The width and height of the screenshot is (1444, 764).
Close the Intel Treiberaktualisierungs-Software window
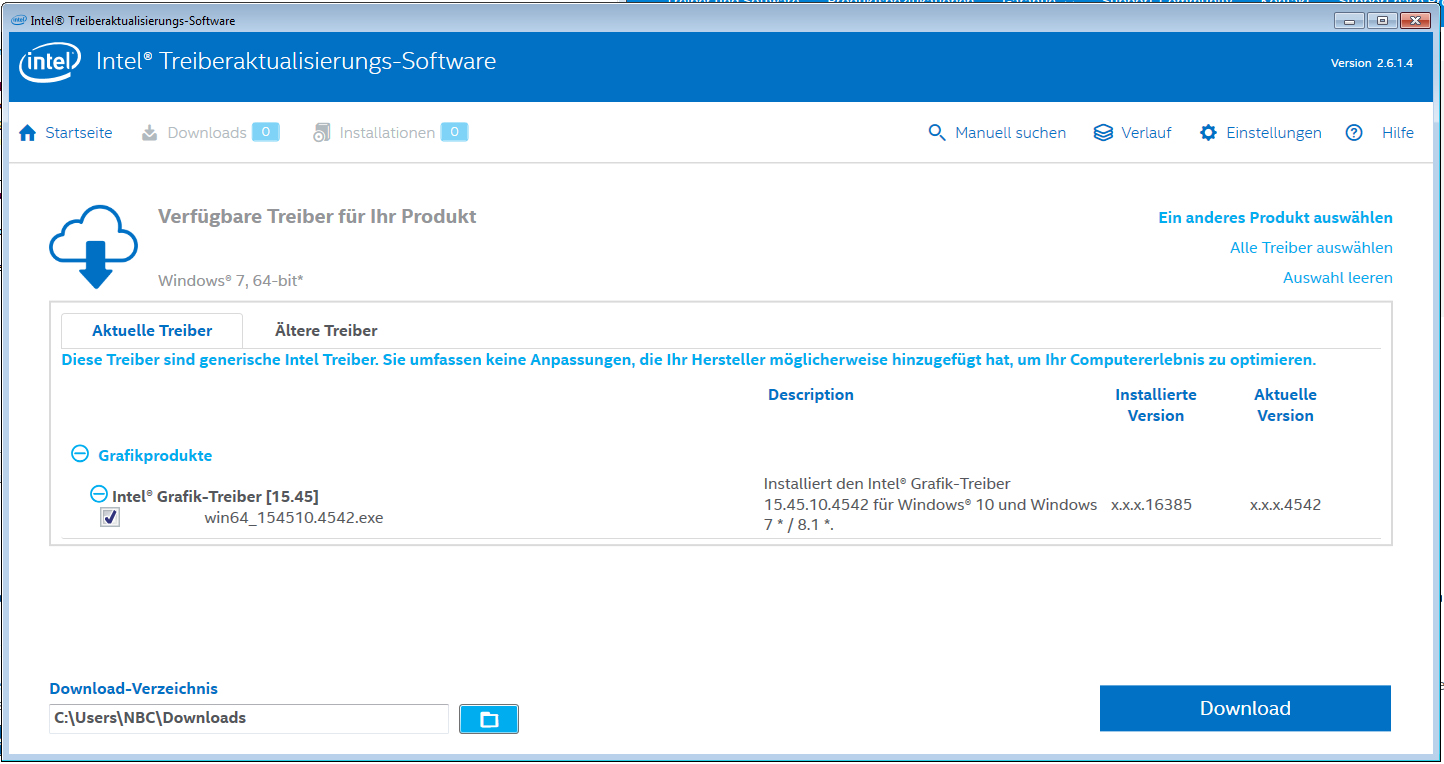pos(1416,20)
